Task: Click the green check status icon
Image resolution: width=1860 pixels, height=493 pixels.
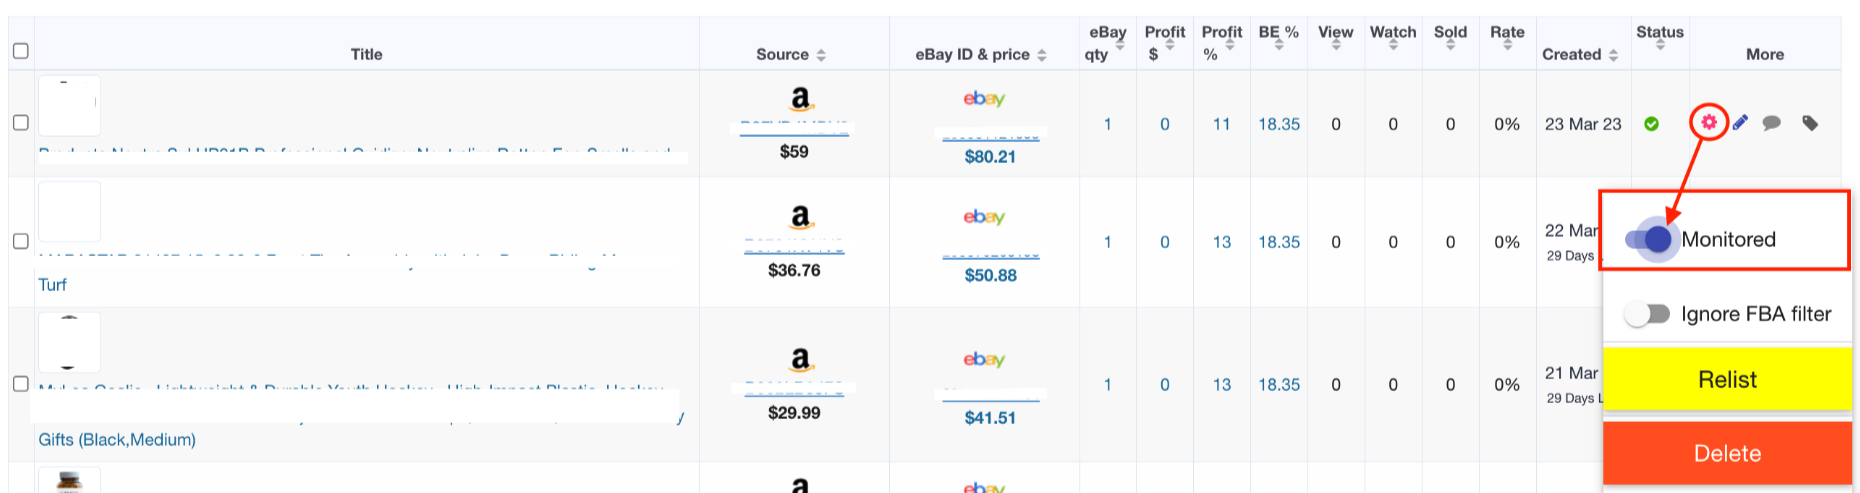Action: [1651, 124]
